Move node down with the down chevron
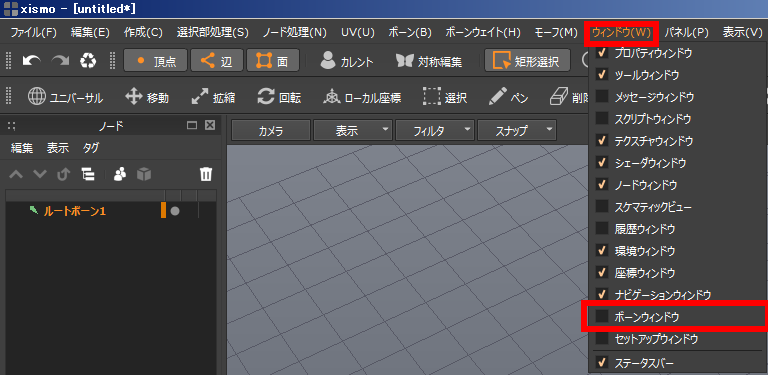This screenshot has width=768, height=375. click(x=40, y=174)
